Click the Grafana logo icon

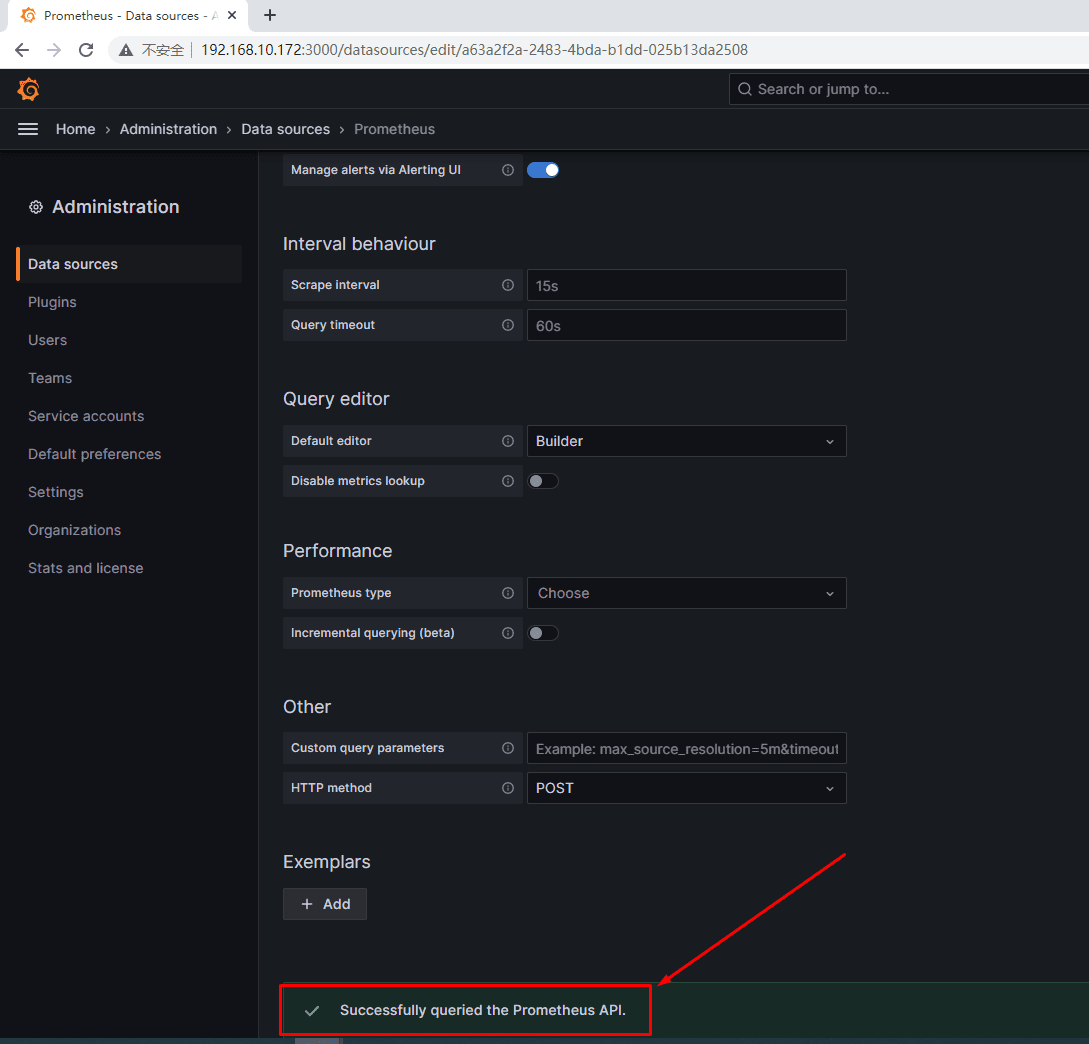pos(28,90)
